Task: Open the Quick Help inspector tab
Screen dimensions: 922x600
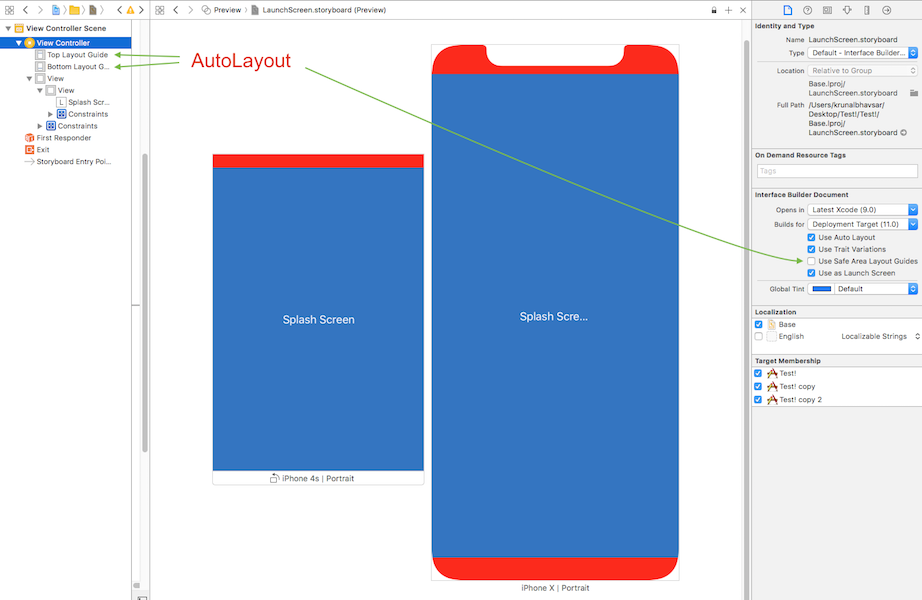Action: [807, 10]
